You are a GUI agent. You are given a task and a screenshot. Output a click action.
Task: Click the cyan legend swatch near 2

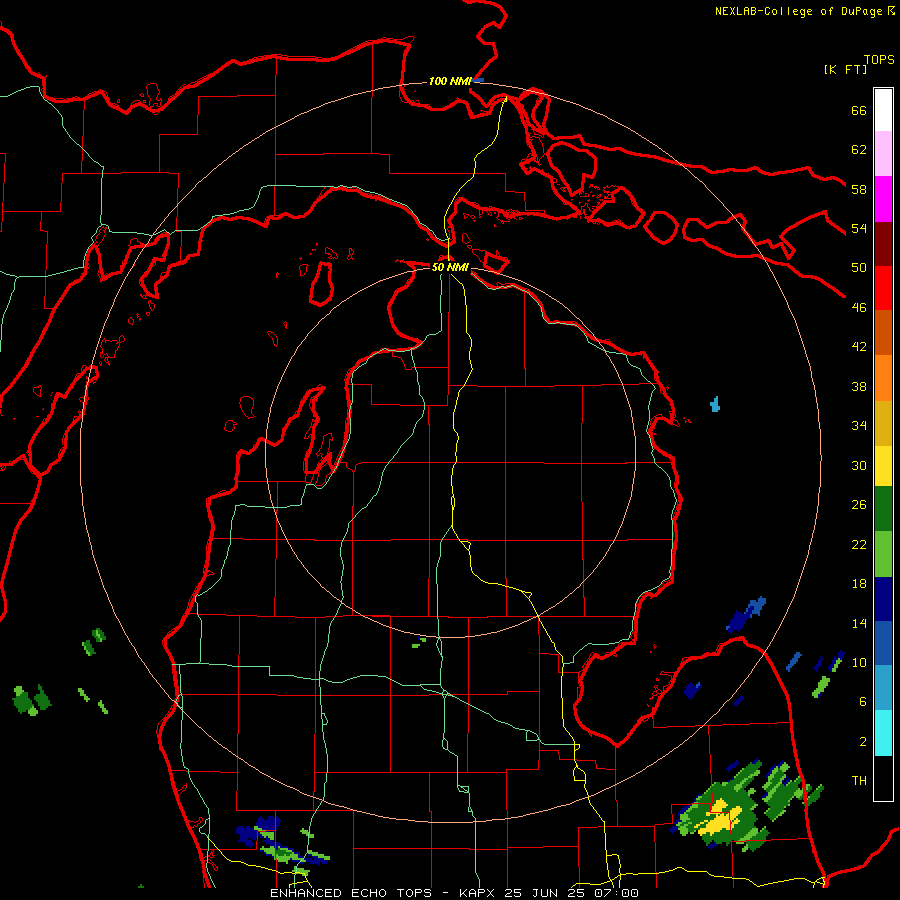click(883, 733)
